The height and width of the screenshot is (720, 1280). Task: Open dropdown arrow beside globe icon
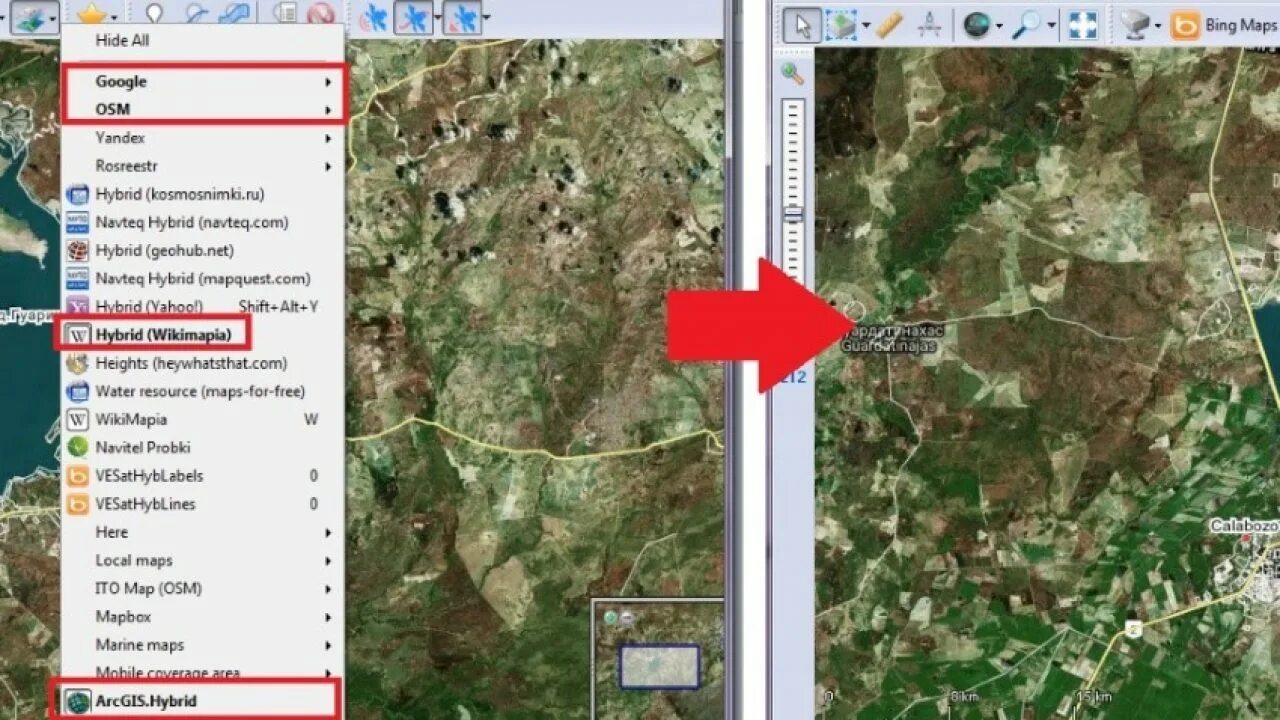(999, 26)
